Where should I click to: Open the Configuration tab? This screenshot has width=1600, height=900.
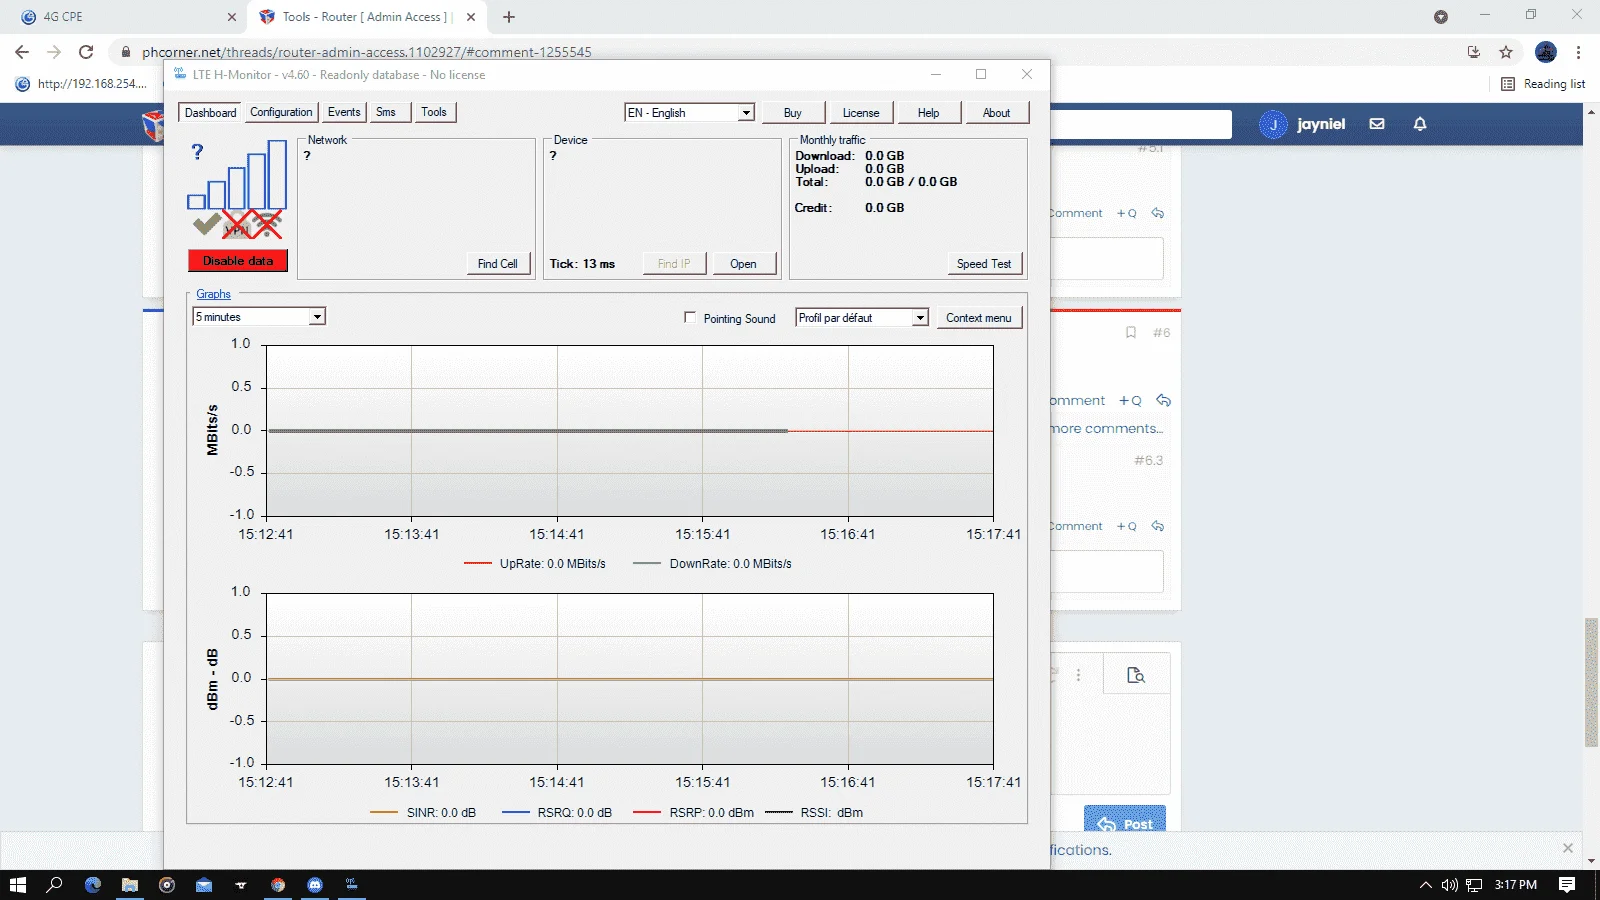[x=281, y=112]
